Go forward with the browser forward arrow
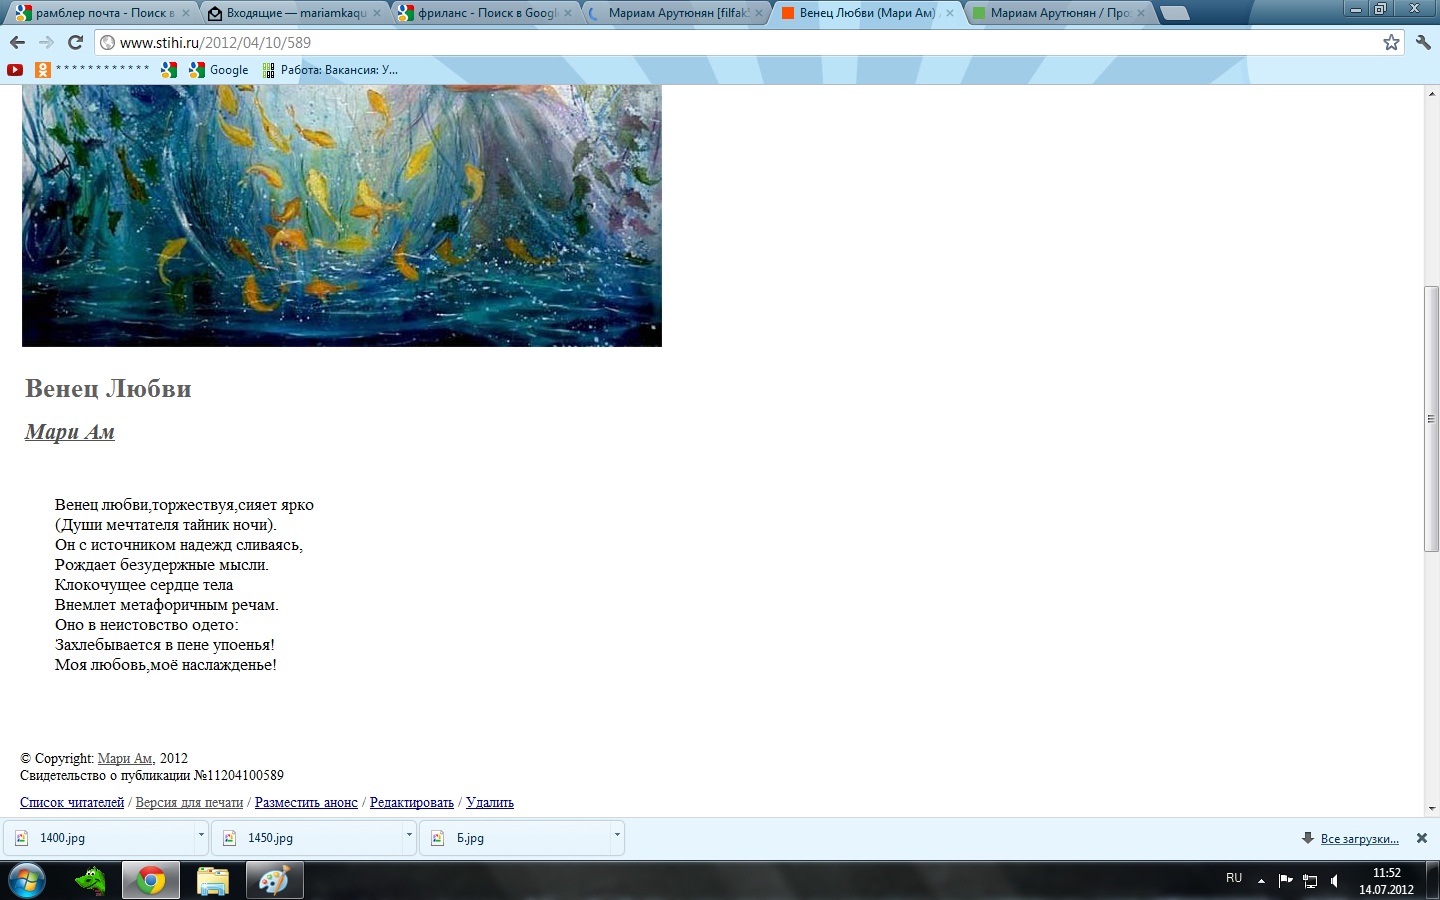1440x900 pixels. click(46, 42)
